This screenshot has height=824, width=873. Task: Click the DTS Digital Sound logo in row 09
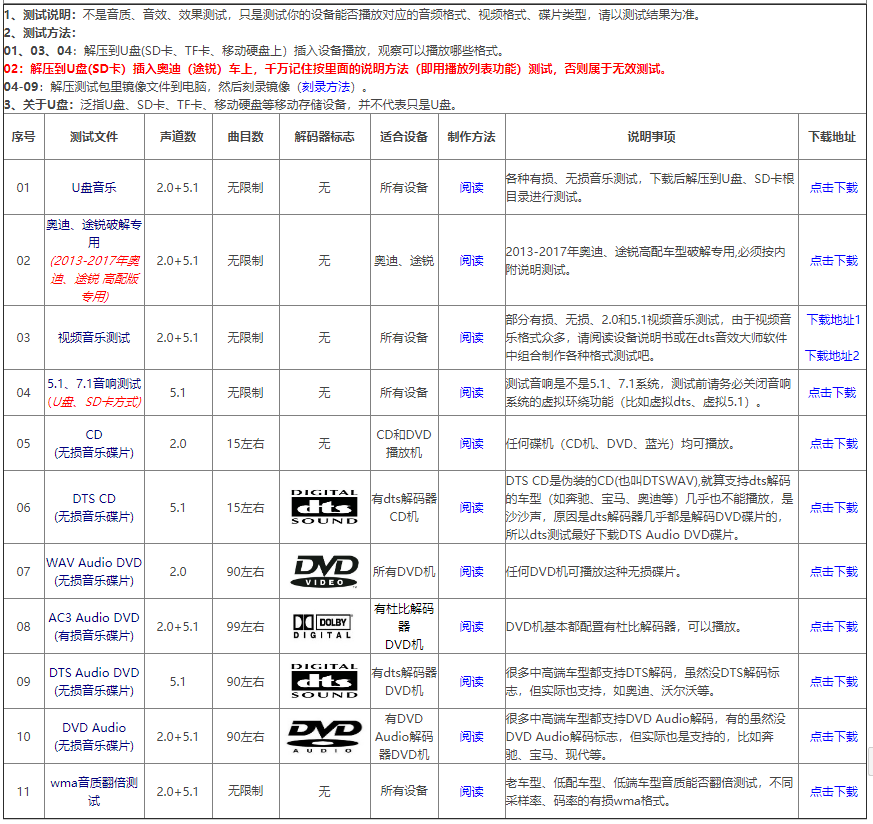(325, 681)
